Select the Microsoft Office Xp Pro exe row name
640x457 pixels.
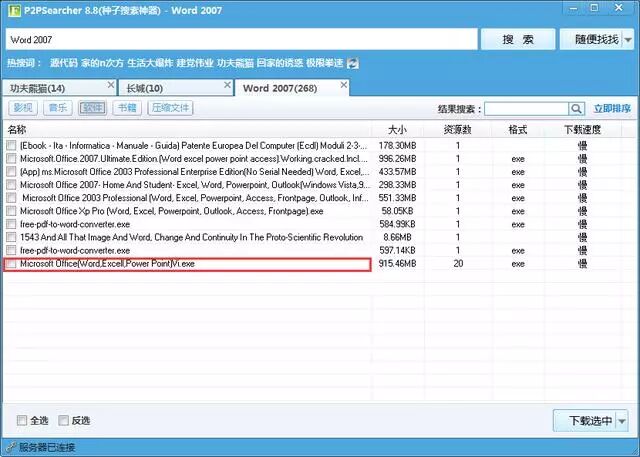coord(171,211)
